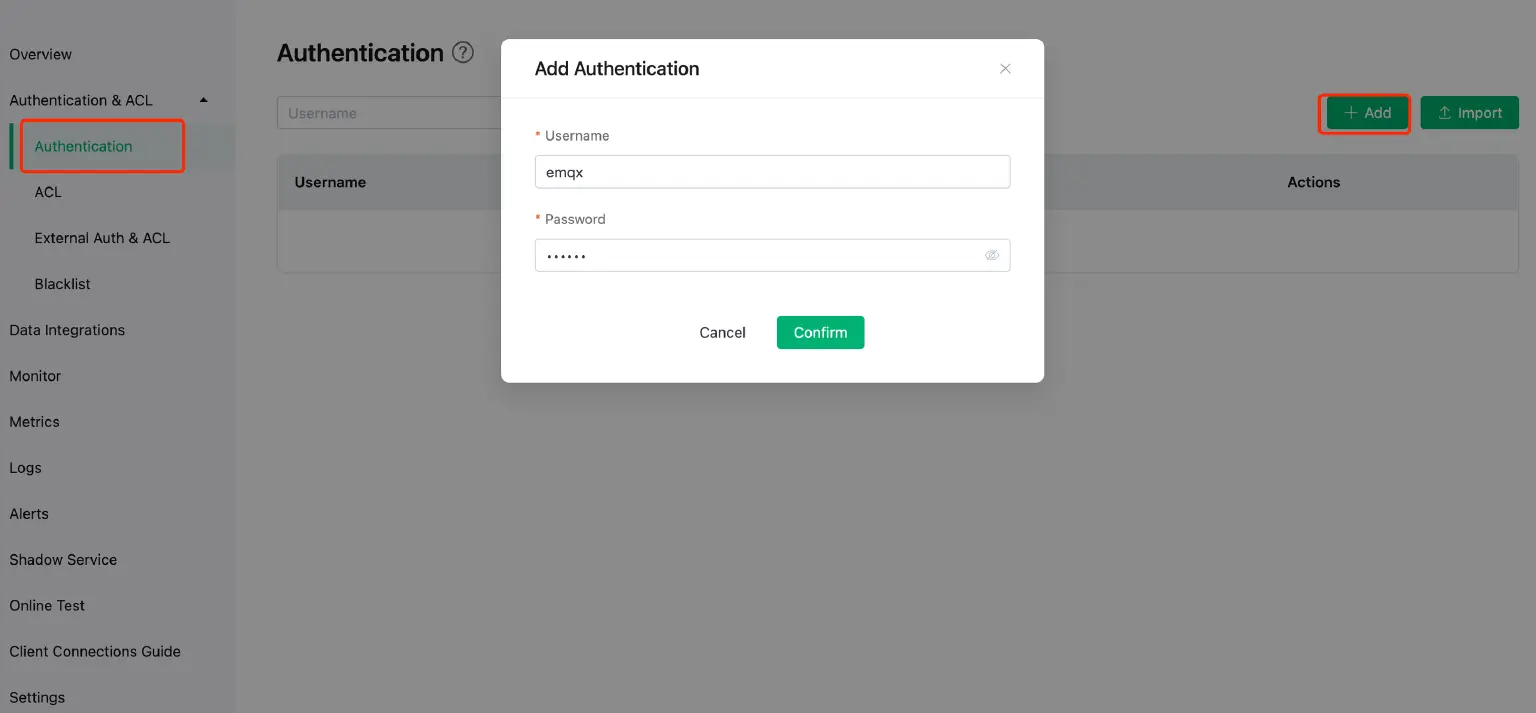Click the eye icon in the Password field
This screenshot has height=713, width=1536.
click(x=992, y=255)
